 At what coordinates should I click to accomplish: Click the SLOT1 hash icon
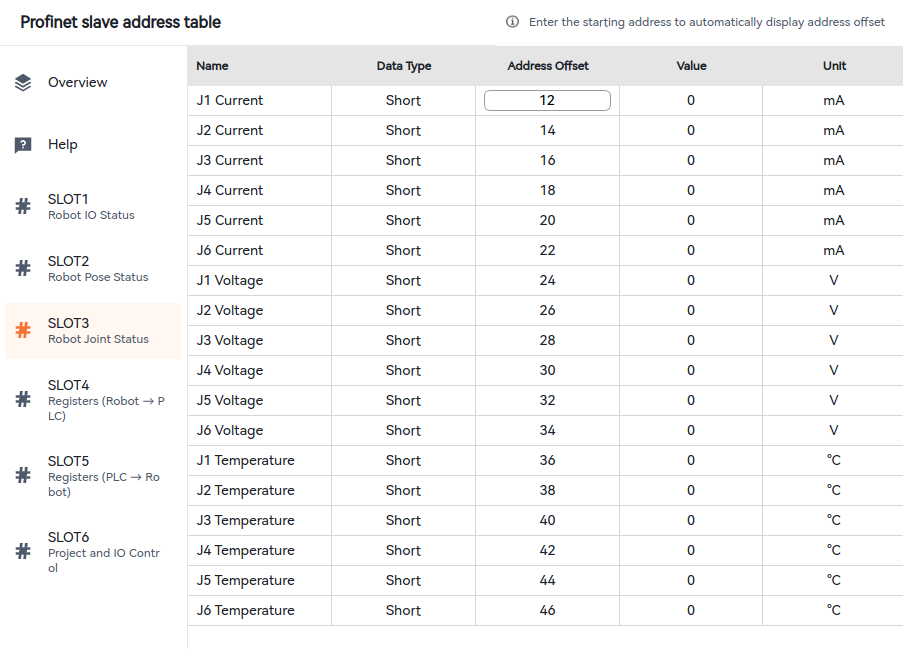coord(23,206)
